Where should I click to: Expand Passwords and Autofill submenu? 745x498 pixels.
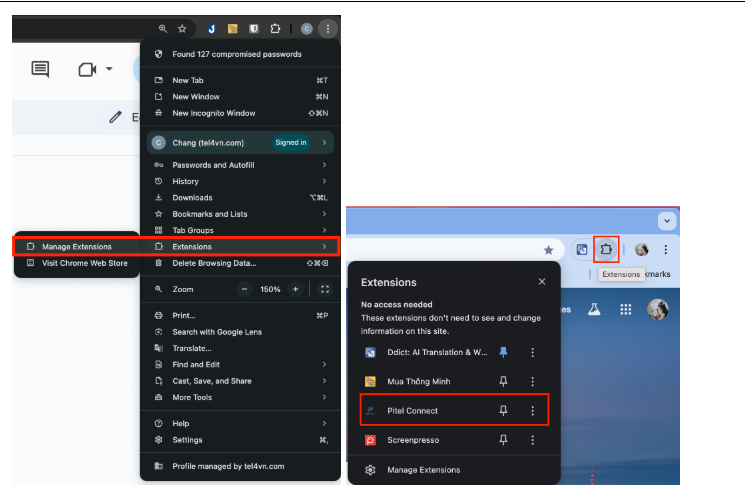click(x=240, y=165)
